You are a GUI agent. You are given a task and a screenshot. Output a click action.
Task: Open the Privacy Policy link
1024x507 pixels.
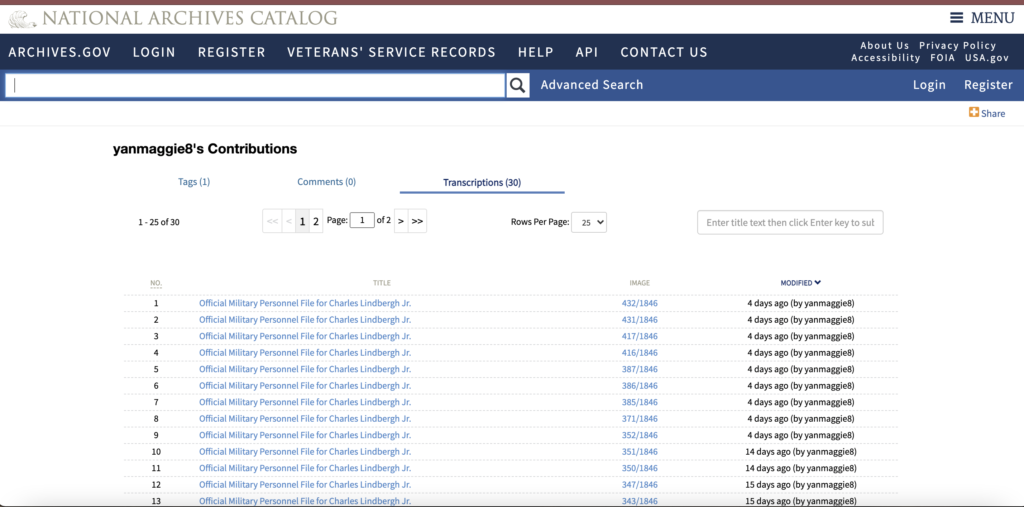point(957,46)
